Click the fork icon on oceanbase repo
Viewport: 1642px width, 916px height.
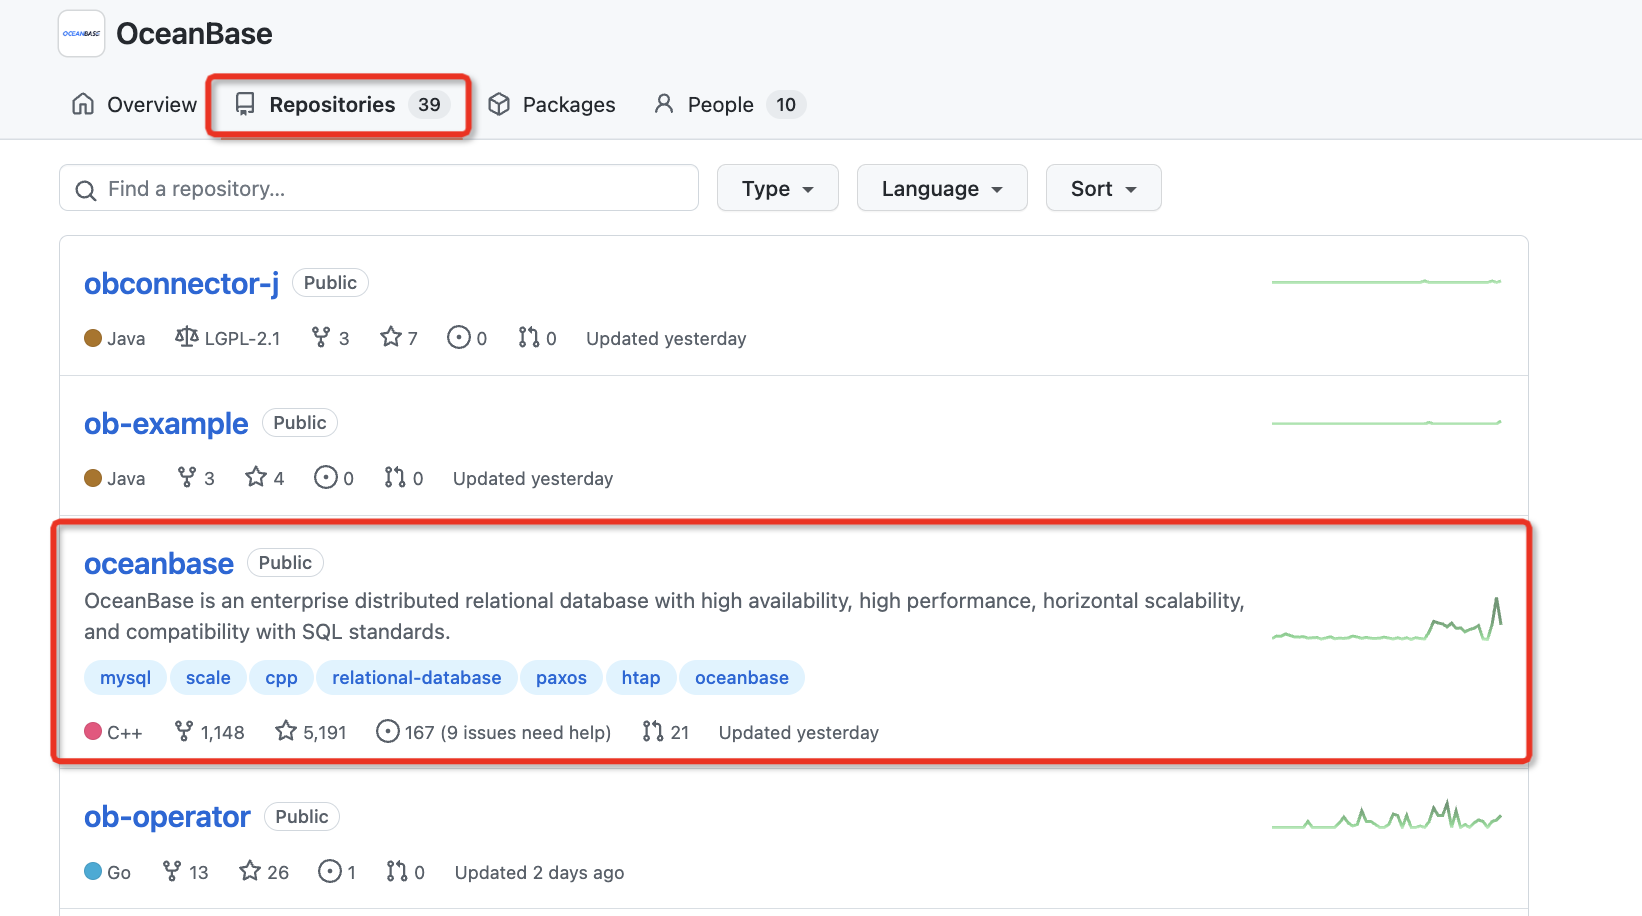click(x=184, y=731)
